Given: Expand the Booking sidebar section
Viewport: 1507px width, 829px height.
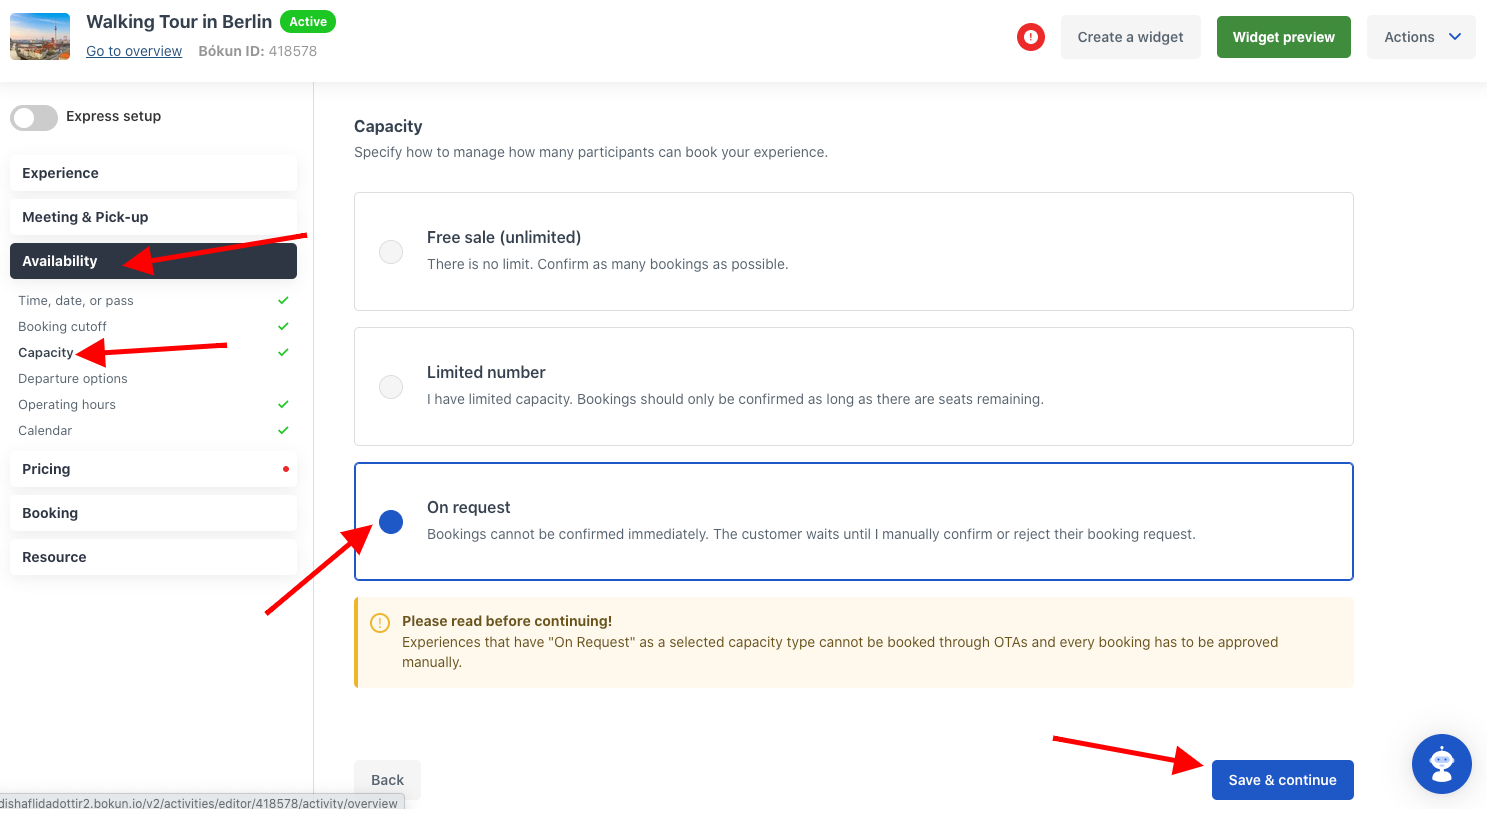Looking at the screenshot, I should point(153,513).
